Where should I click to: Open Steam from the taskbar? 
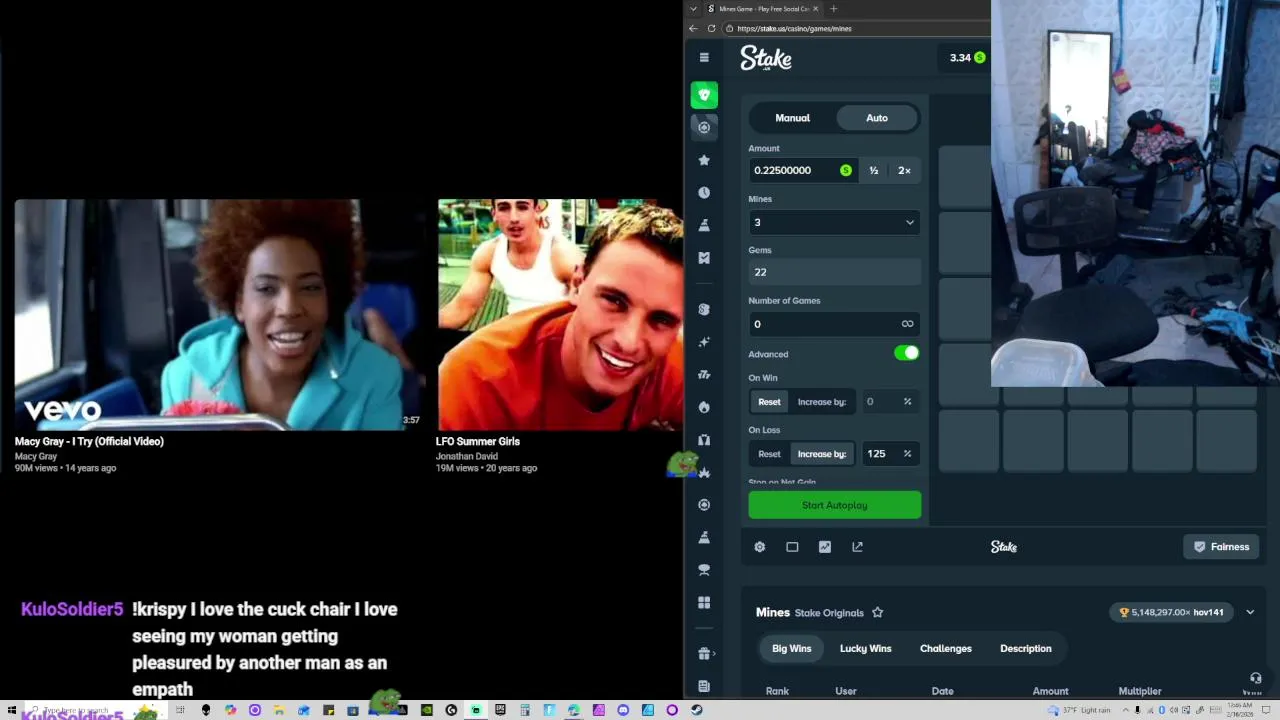pyautogui.click(x=696, y=710)
